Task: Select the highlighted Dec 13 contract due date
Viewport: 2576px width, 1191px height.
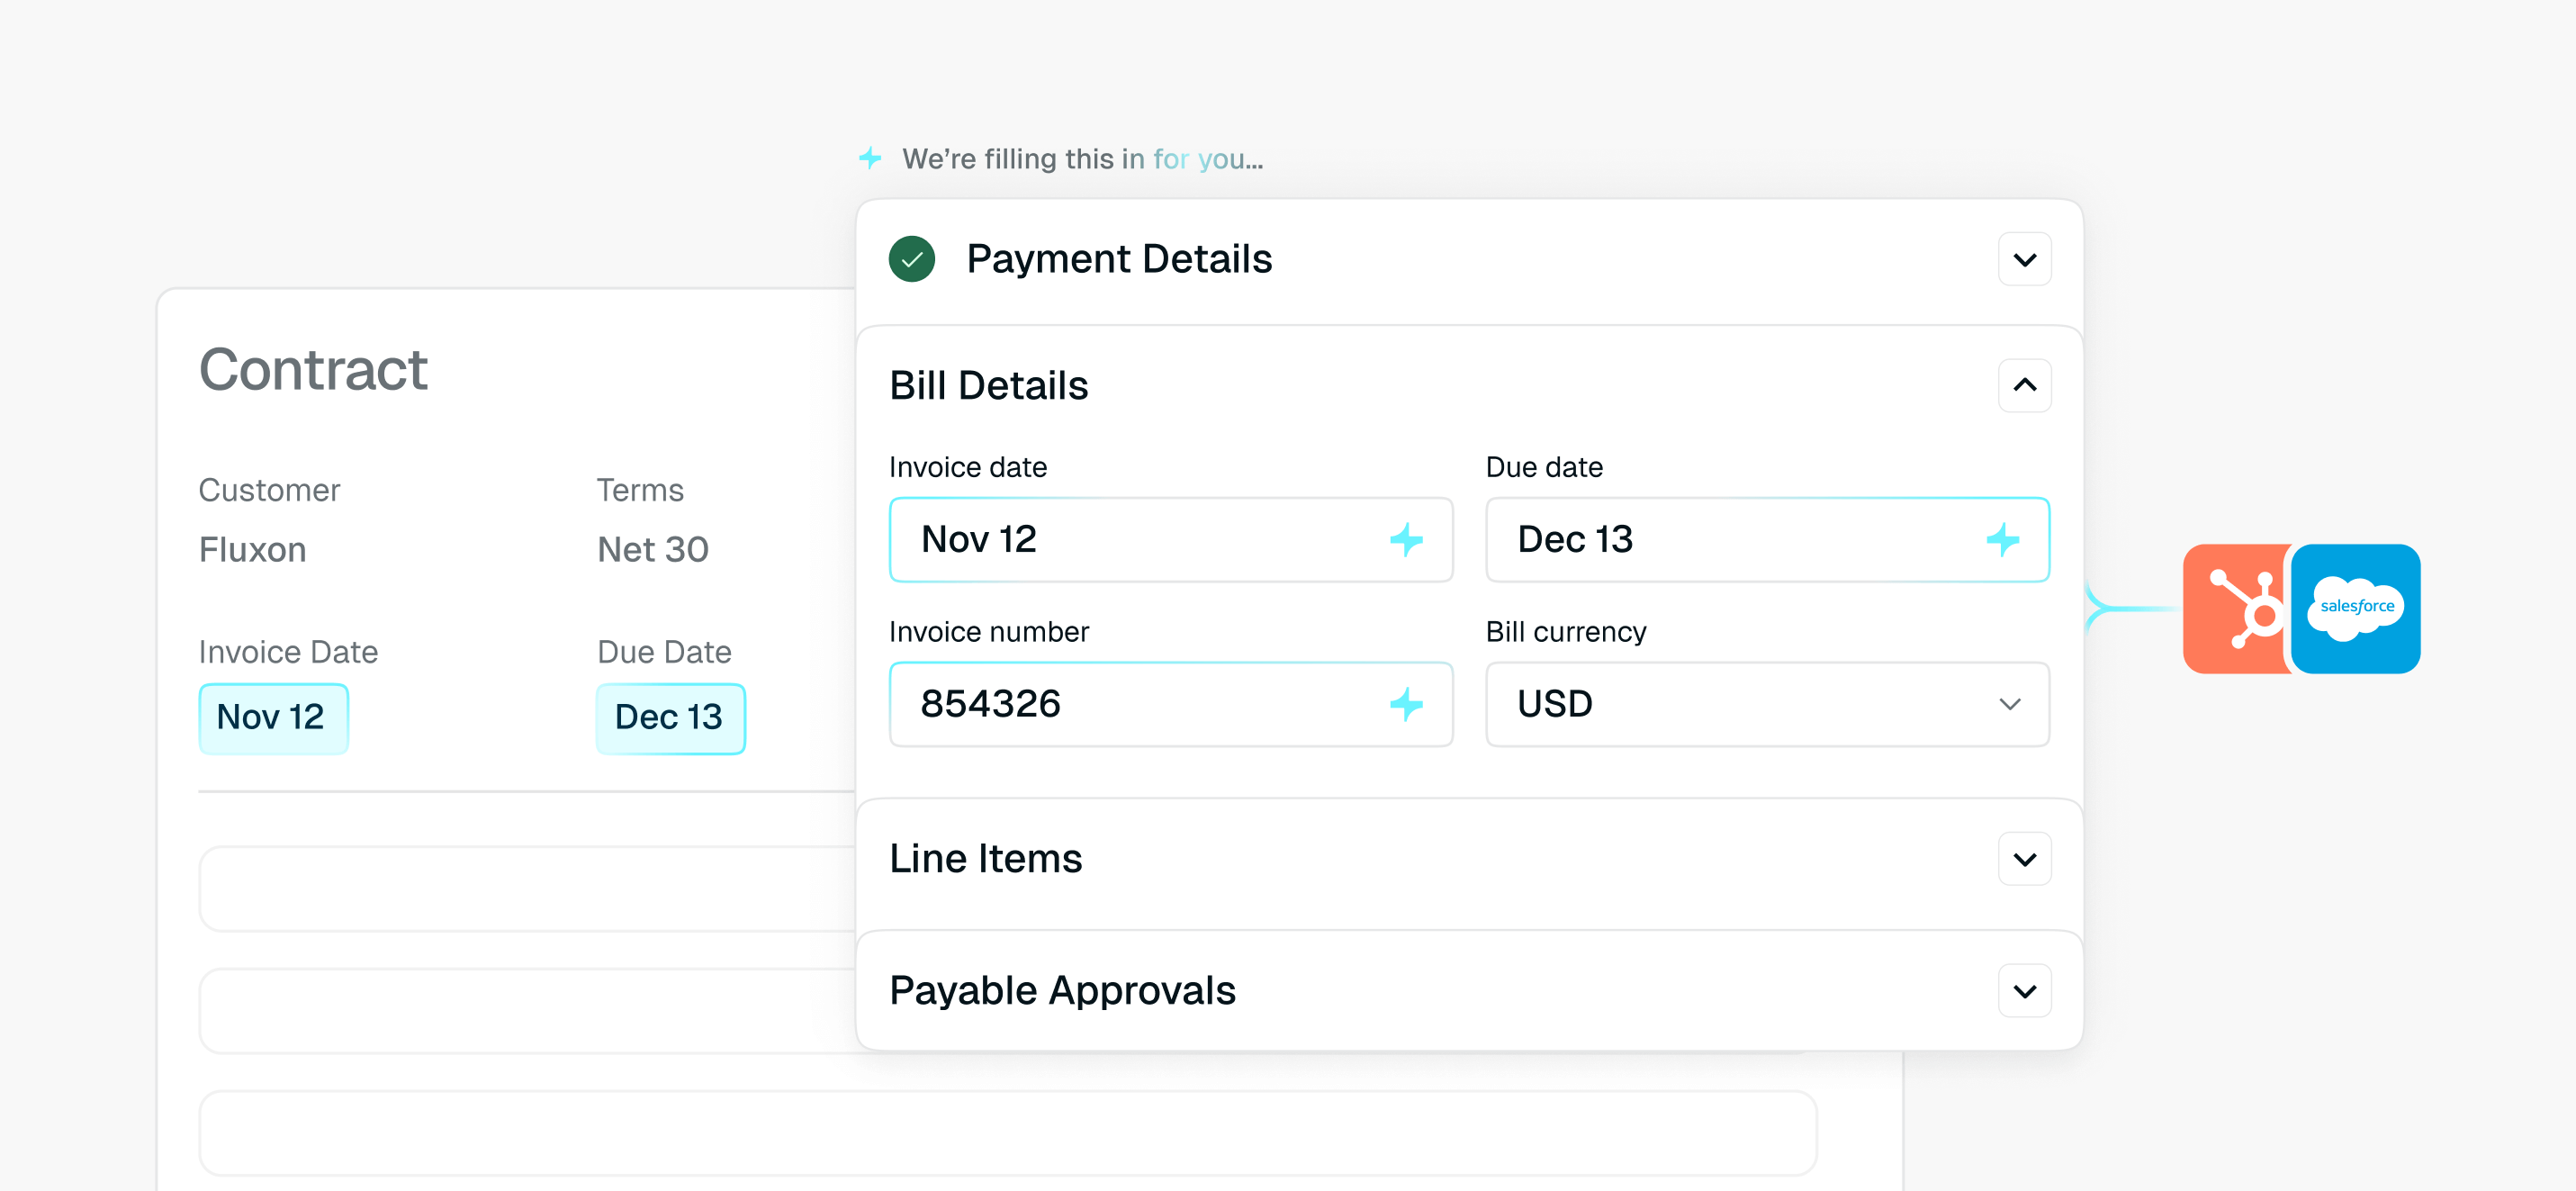Action: pyautogui.click(x=670, y=718)
